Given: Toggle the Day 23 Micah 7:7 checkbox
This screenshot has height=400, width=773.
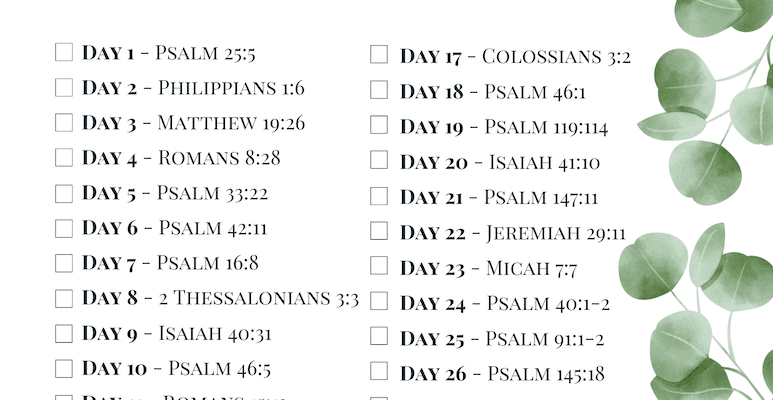Looking at the screenshot, I should click(379, 267).
